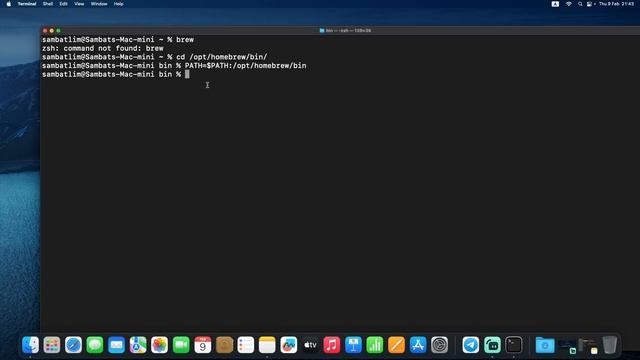
Task: Open the Apple menu
Action: pos(9,4)
